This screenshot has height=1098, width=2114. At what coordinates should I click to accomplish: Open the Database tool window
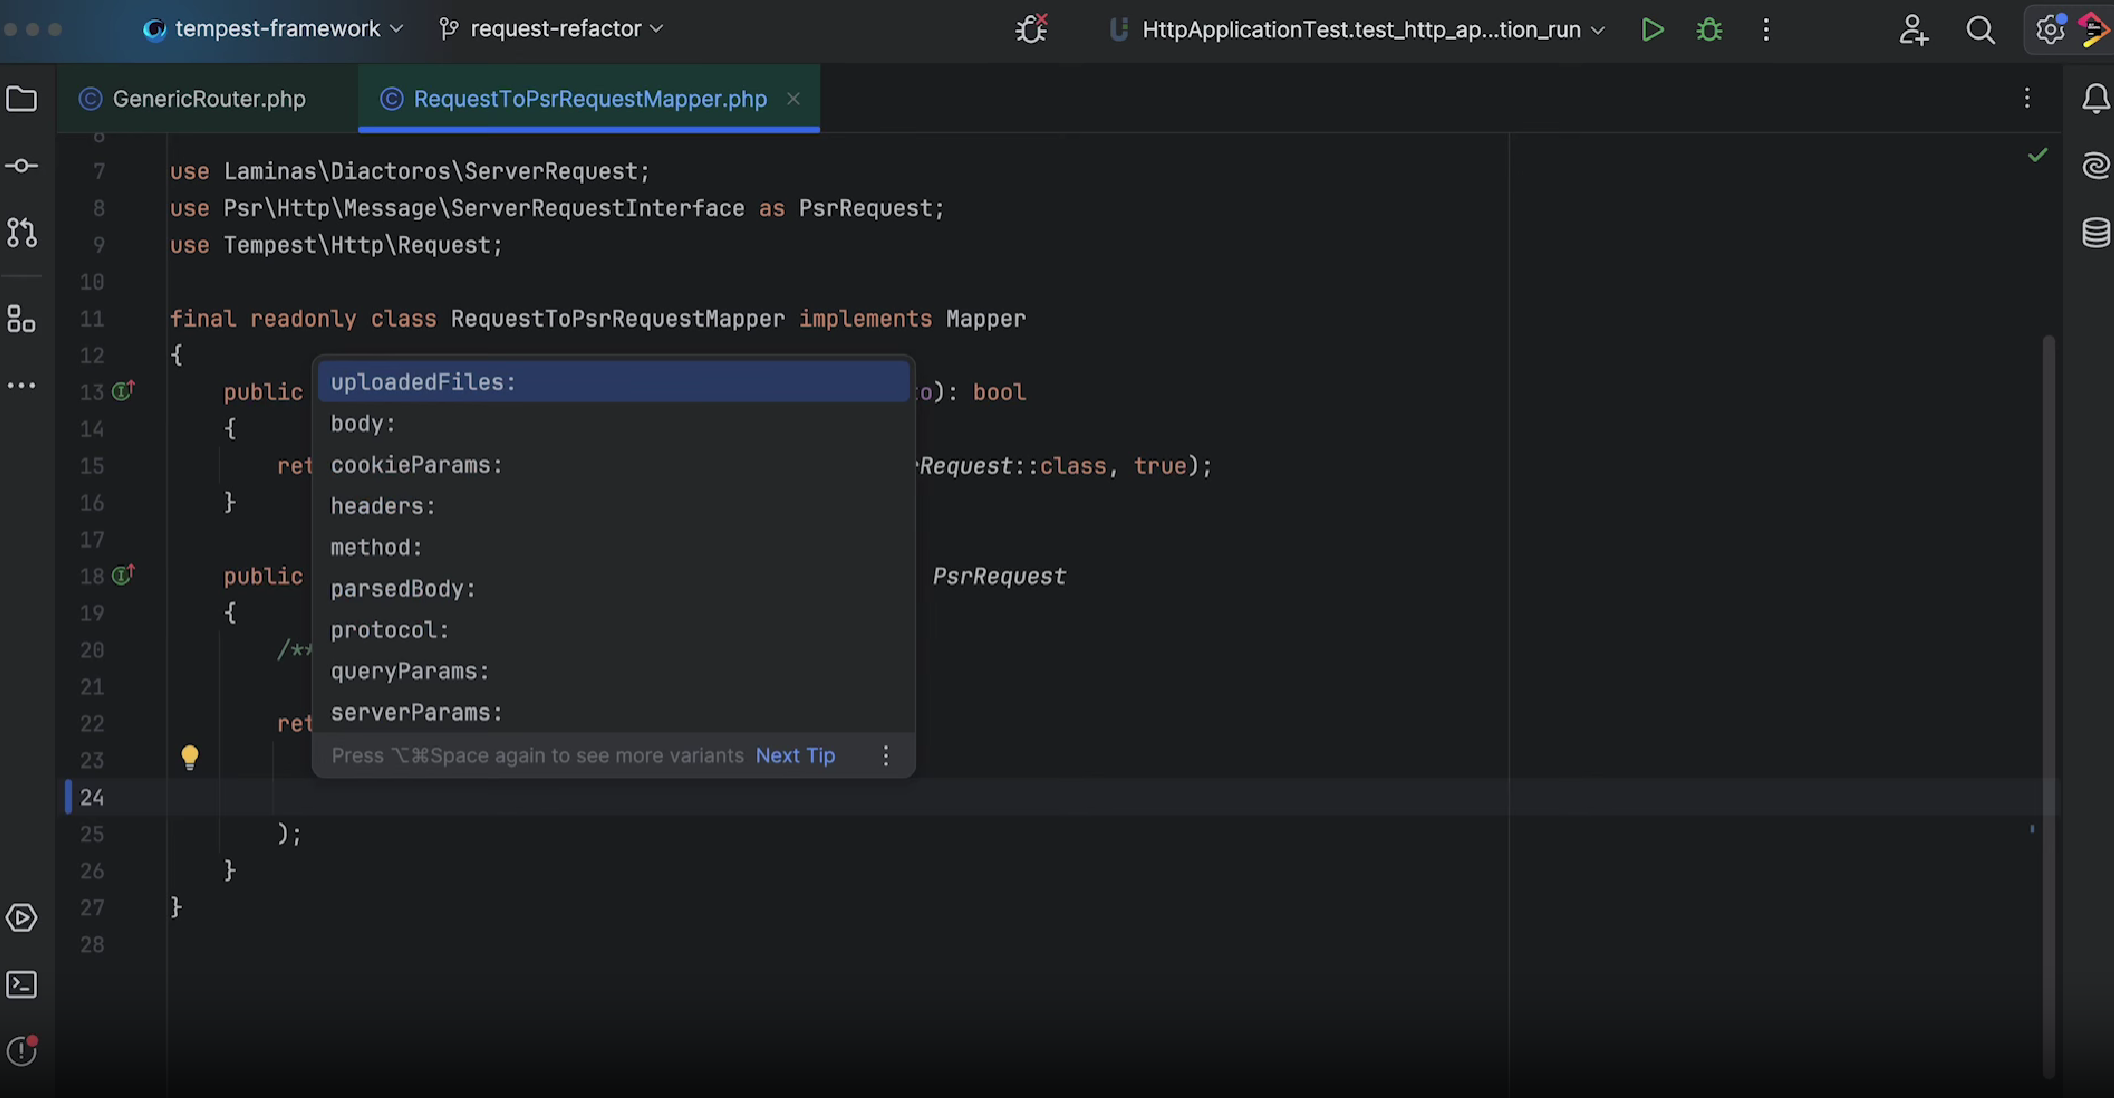pos(2095,233)
